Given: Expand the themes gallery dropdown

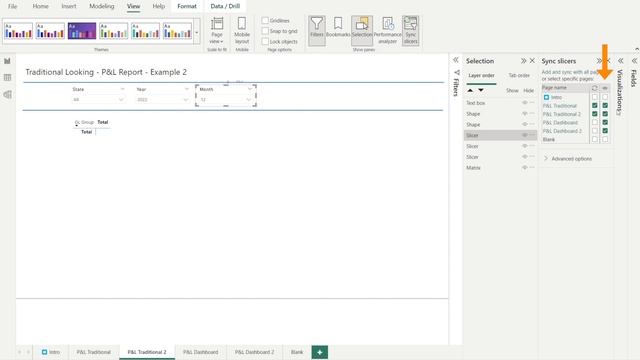Looking at the screenshot, I should (197, 32).
